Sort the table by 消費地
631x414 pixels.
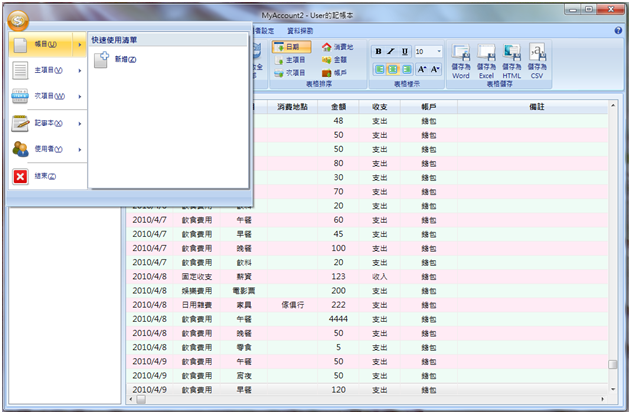point(337,47)
